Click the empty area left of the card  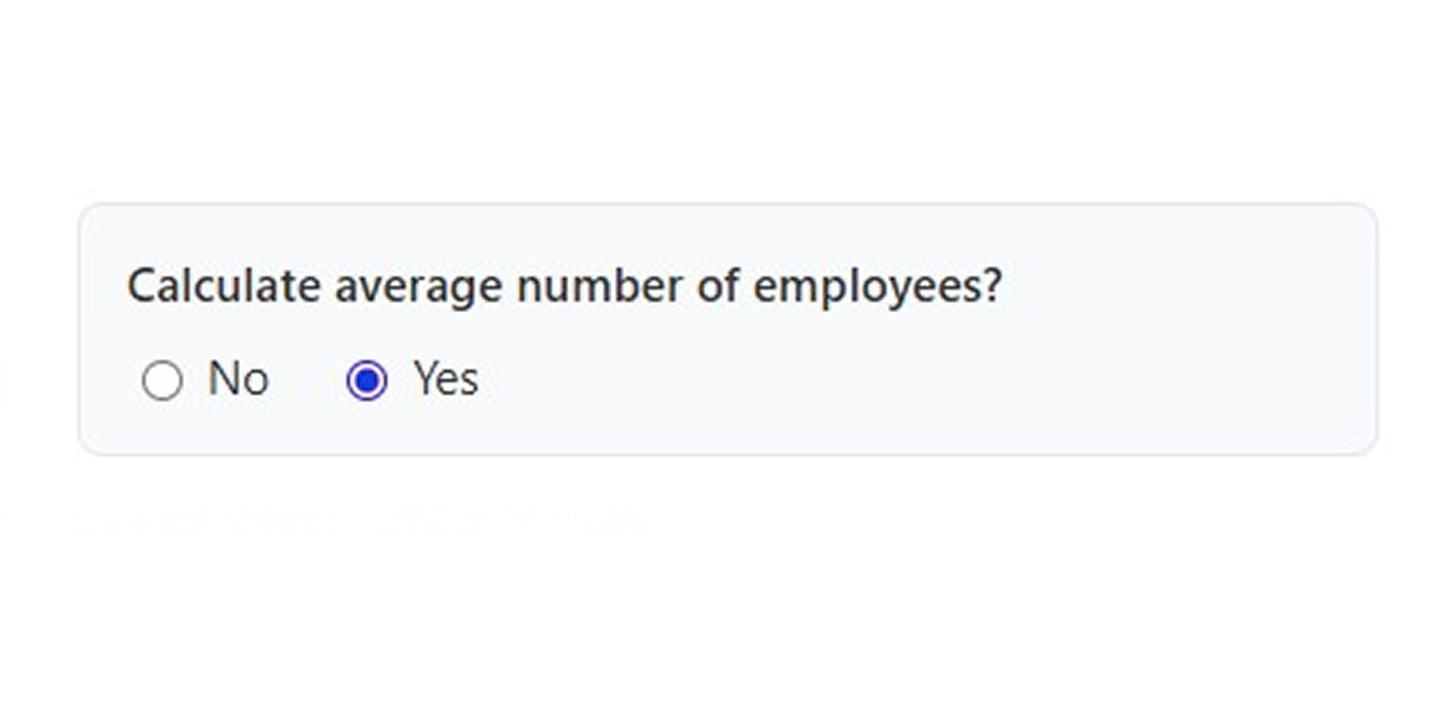[x=40, y=330]
